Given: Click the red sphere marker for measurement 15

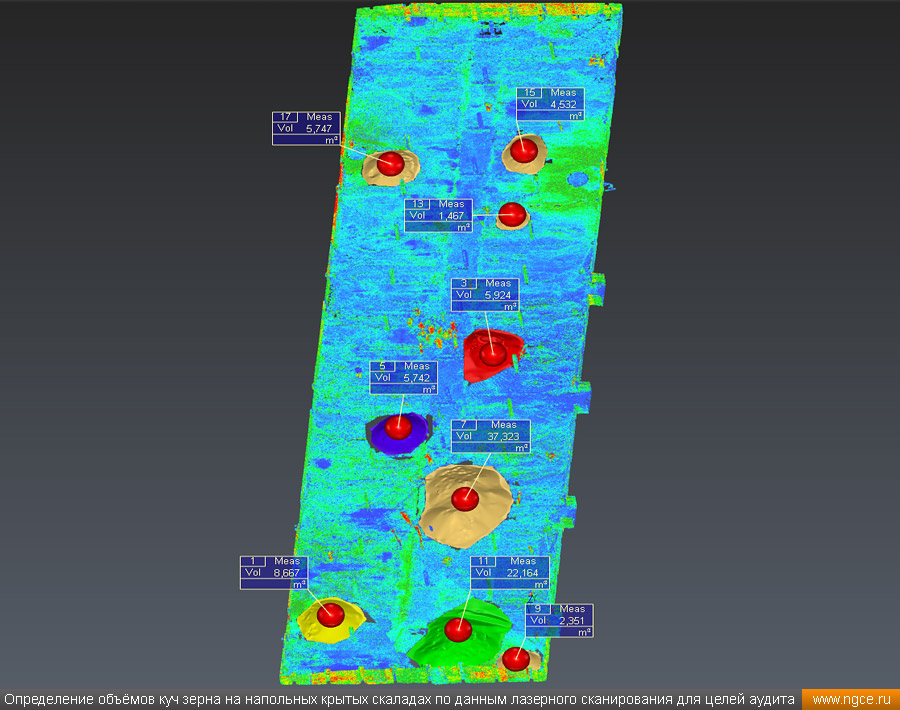Looking at the screenshot, I should (521, 151).
